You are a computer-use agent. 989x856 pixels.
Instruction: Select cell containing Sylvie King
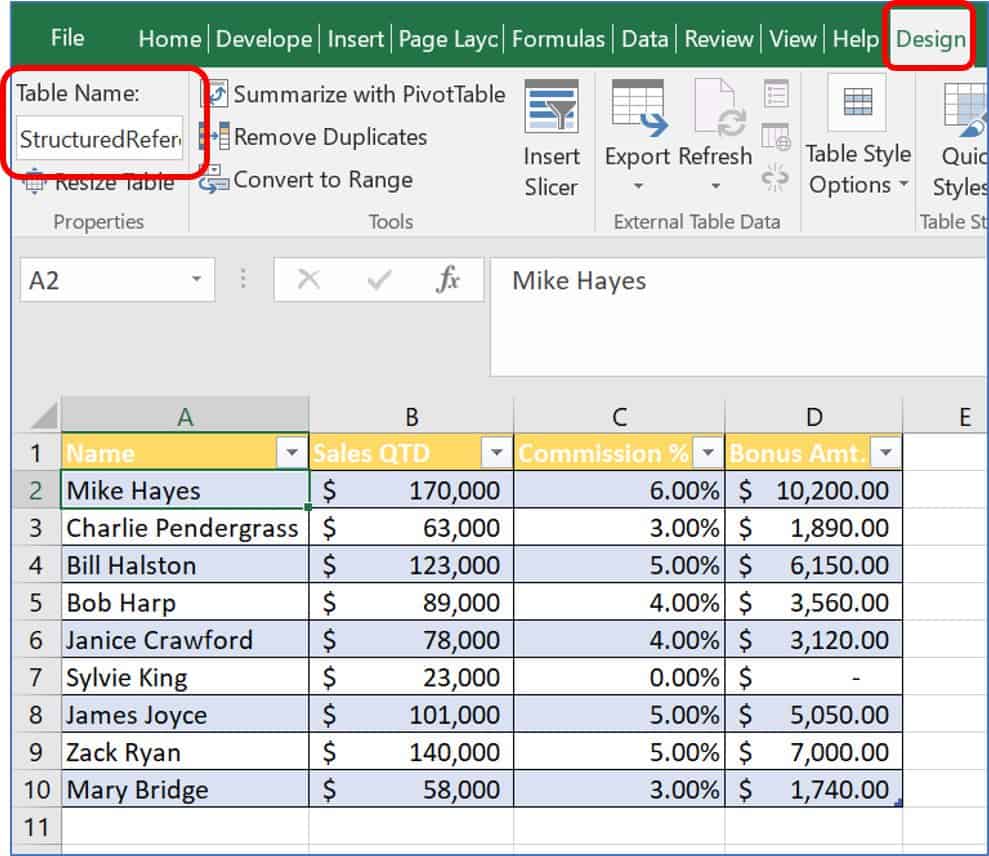click(x=185, y=678)
